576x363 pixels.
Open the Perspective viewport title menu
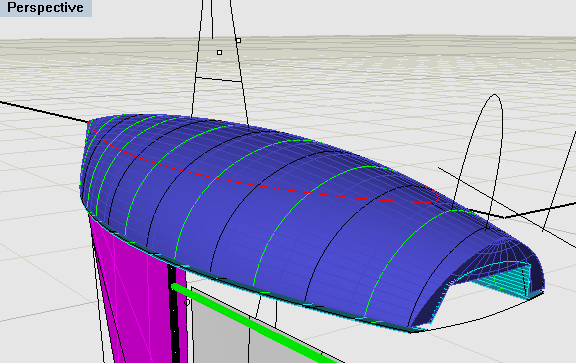click(45, 8)
